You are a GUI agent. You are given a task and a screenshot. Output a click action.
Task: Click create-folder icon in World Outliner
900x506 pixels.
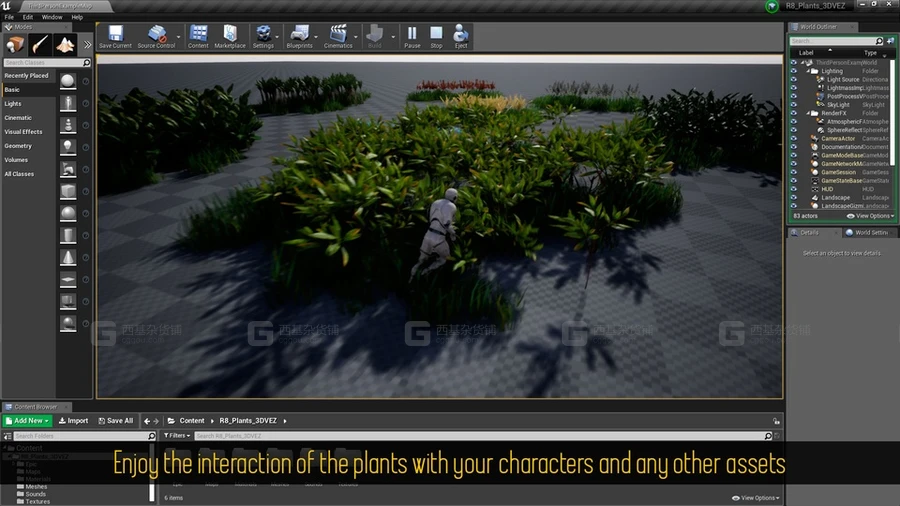[x=890, y=41]
